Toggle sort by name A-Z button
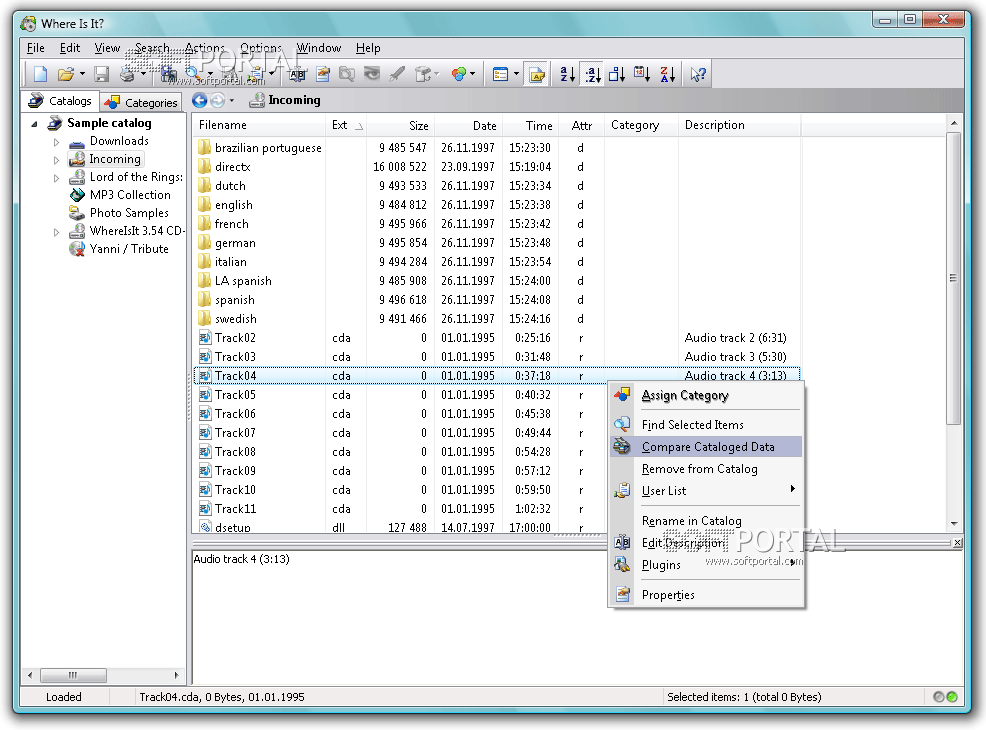This screenshot has height=730, width=986. 567,74
